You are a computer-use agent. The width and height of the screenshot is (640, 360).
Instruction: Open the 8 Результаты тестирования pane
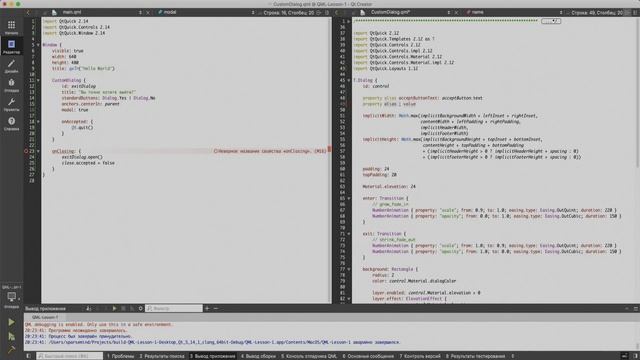[x=475, y=356]
